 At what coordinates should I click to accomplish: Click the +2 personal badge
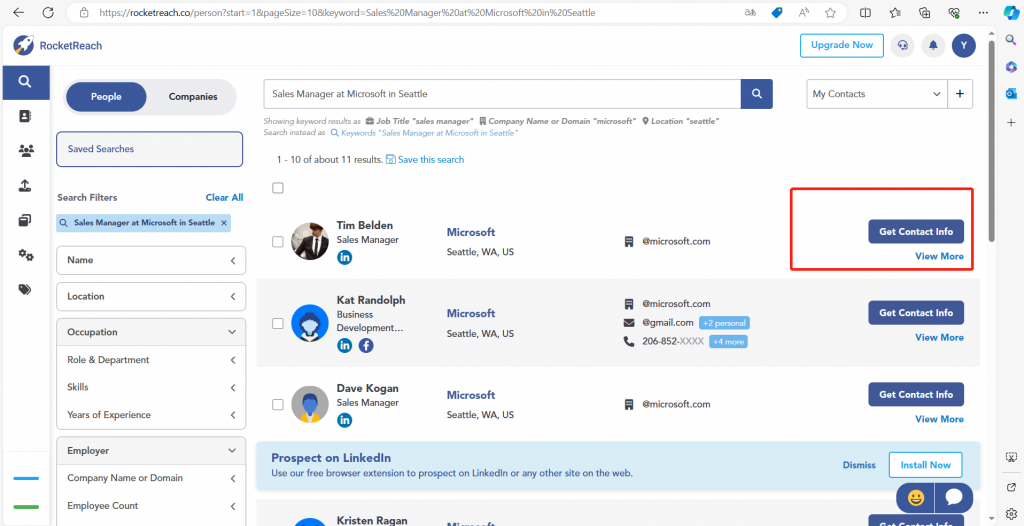[x=724, y=323]
